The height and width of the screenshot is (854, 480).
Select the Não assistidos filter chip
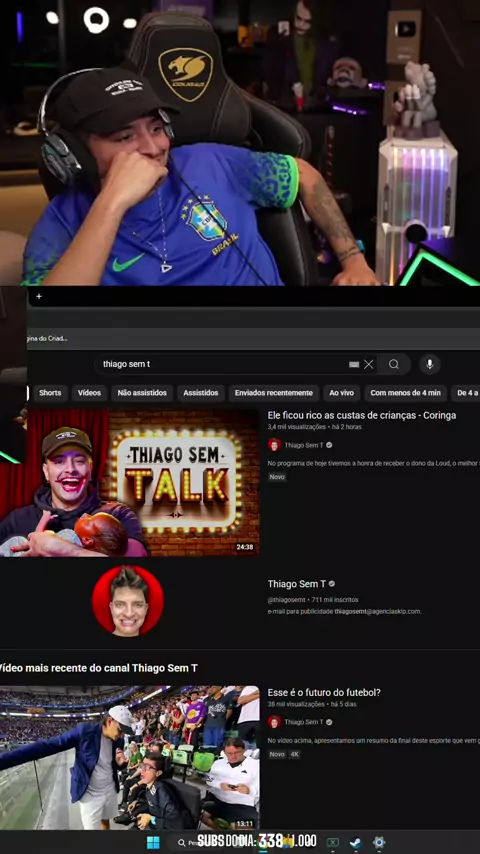(x=142, y=393)
